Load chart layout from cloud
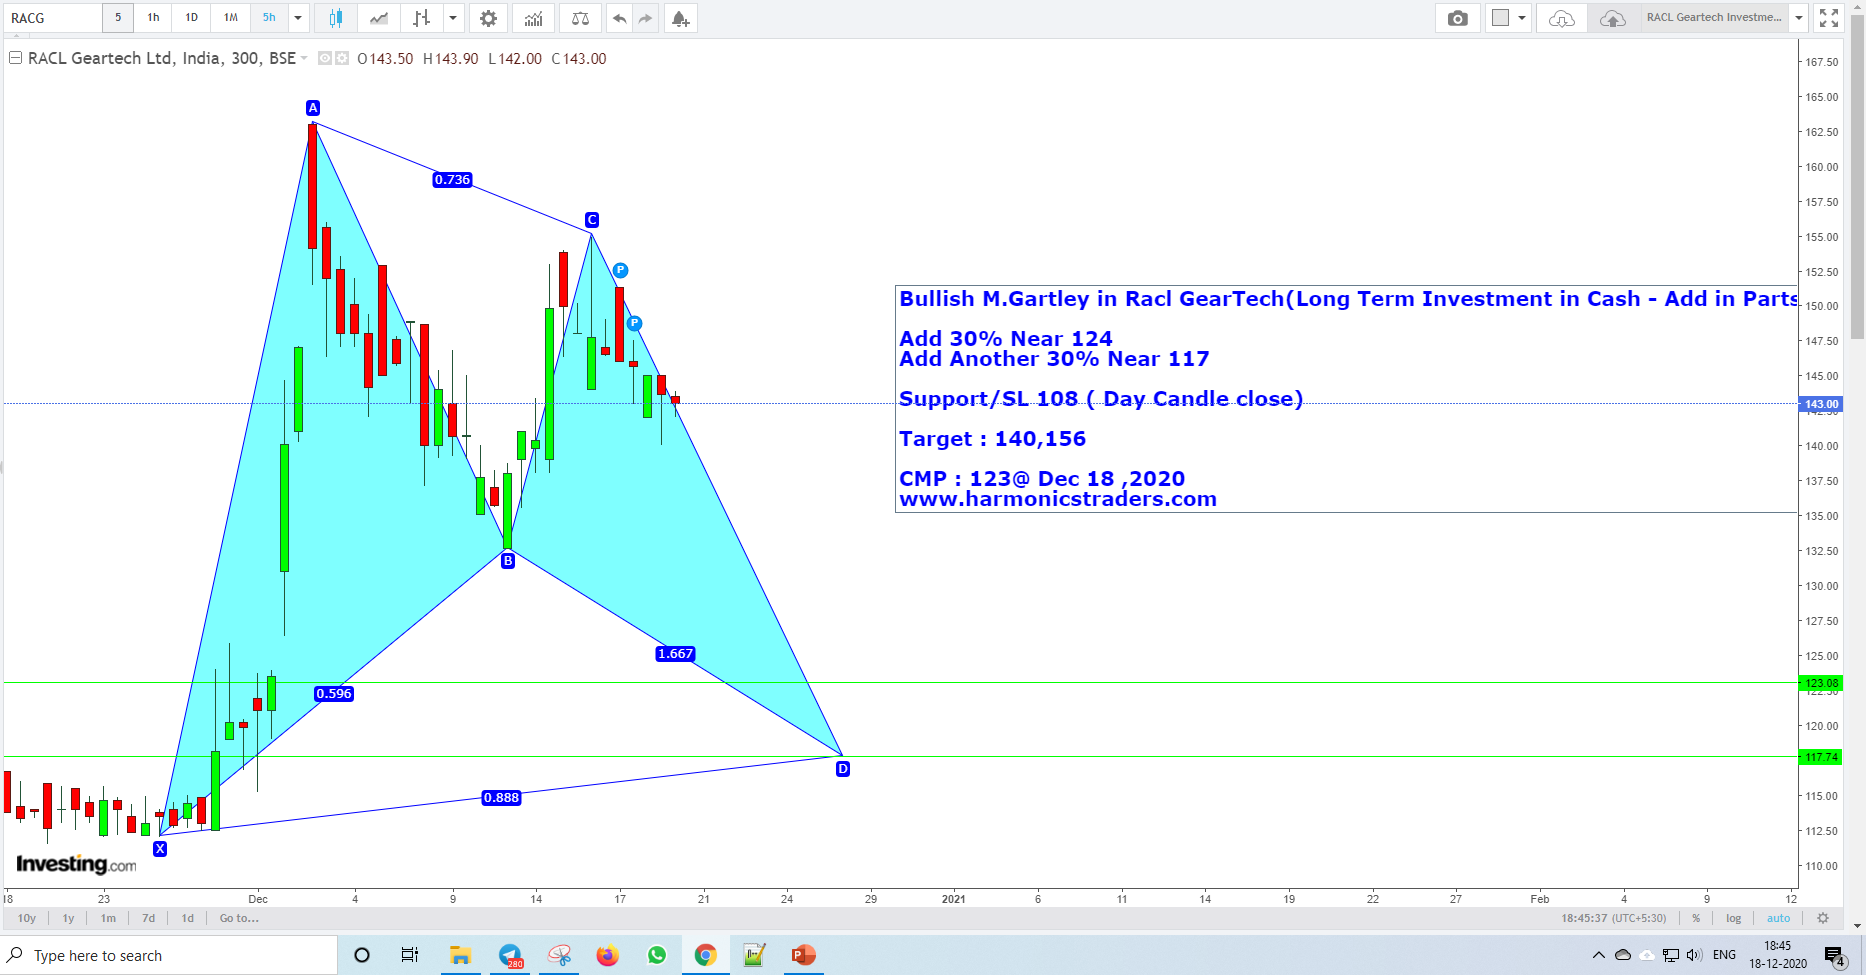 (1562, 18)
